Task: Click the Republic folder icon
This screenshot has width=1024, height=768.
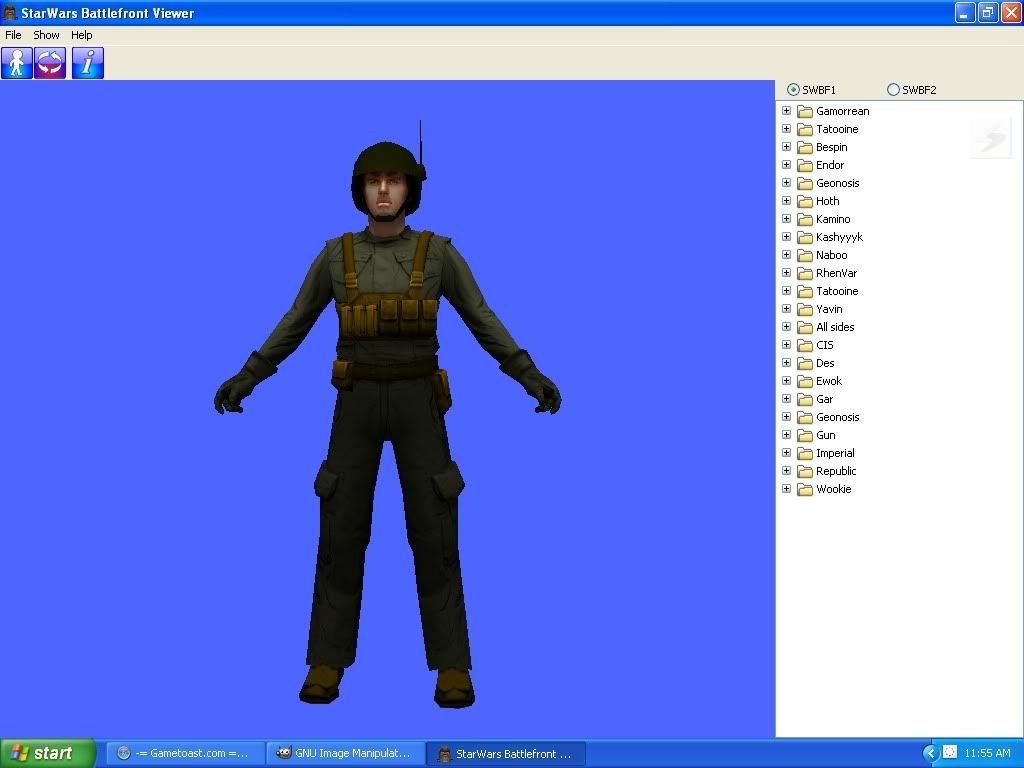Action: [x=805, y=471]
